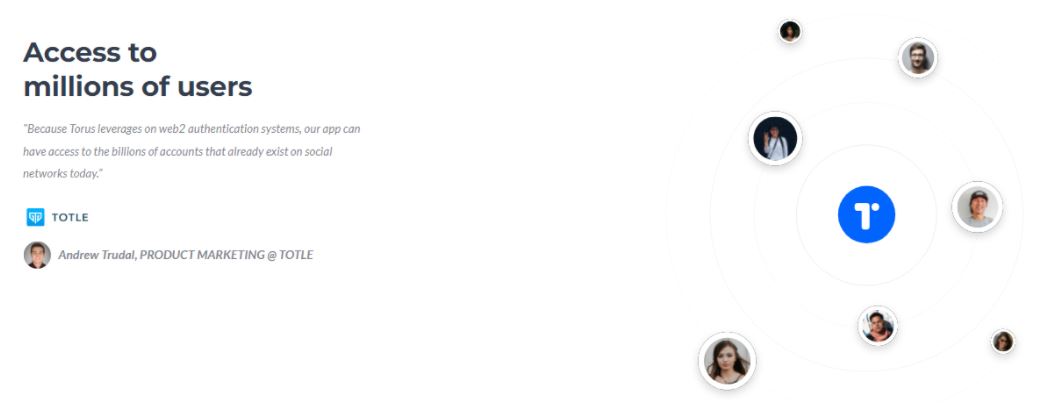Viewport: 1043px width, 414px height.
Task: Click the name Andrew Trudal
Action: click(97, 255)
